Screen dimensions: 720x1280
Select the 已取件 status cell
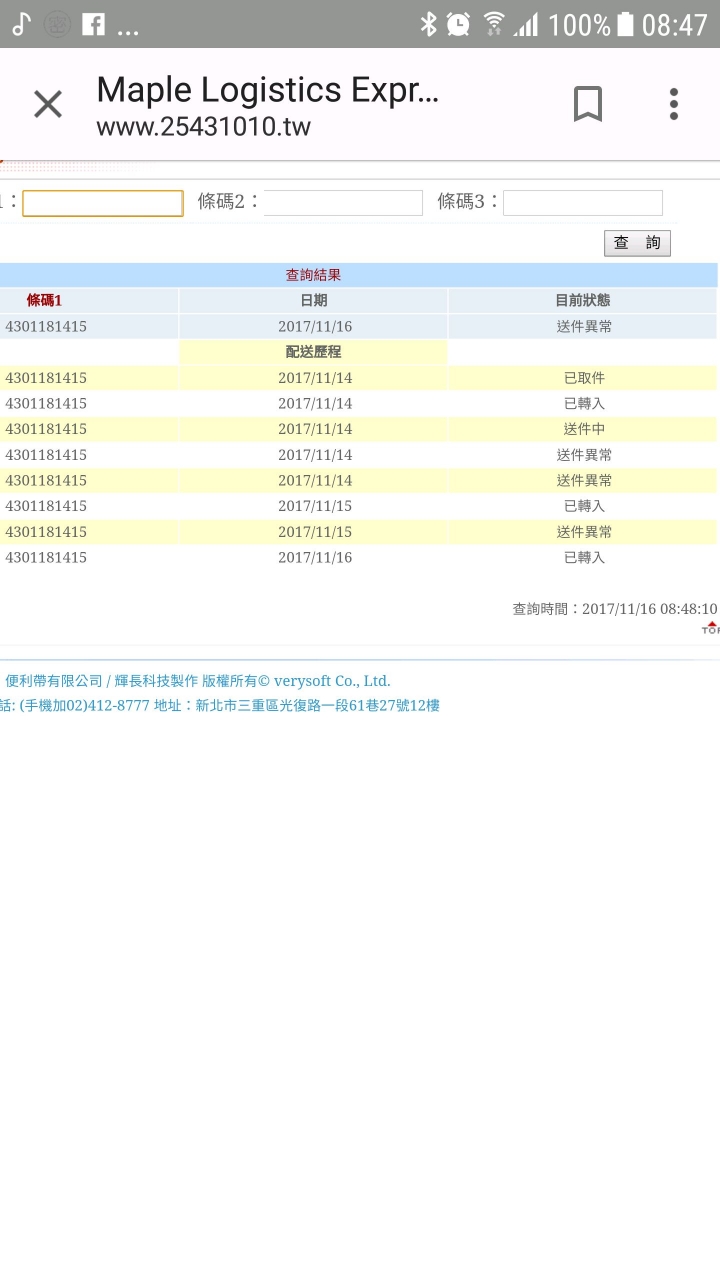(584, 378)
